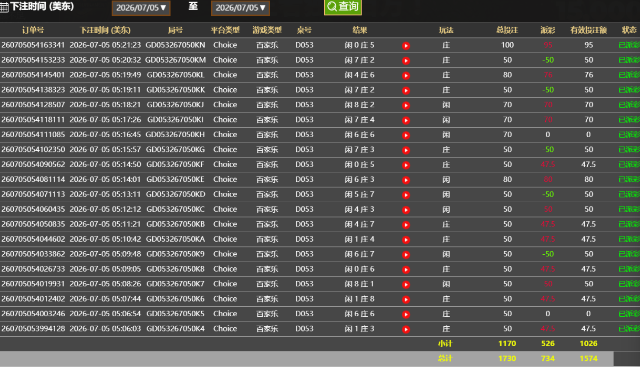Viewport: 640px width, 367px height.
Task: Open the start date dropdown 2026/07/05
Action: click(141, 8)
